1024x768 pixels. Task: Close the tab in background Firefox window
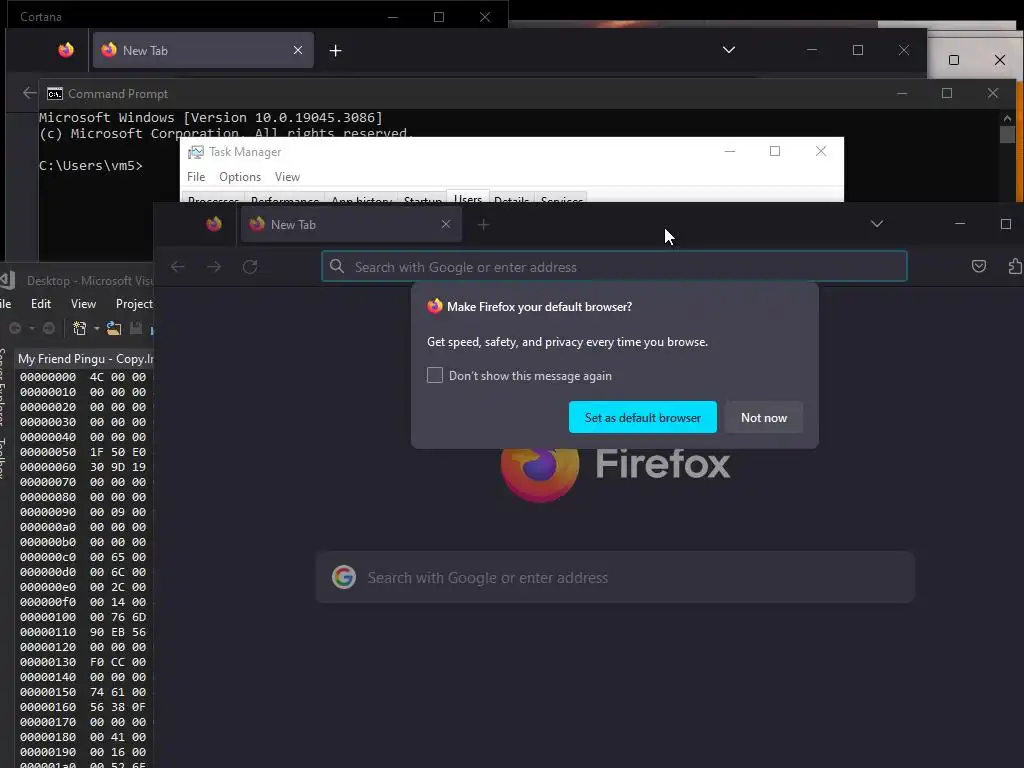298,50
